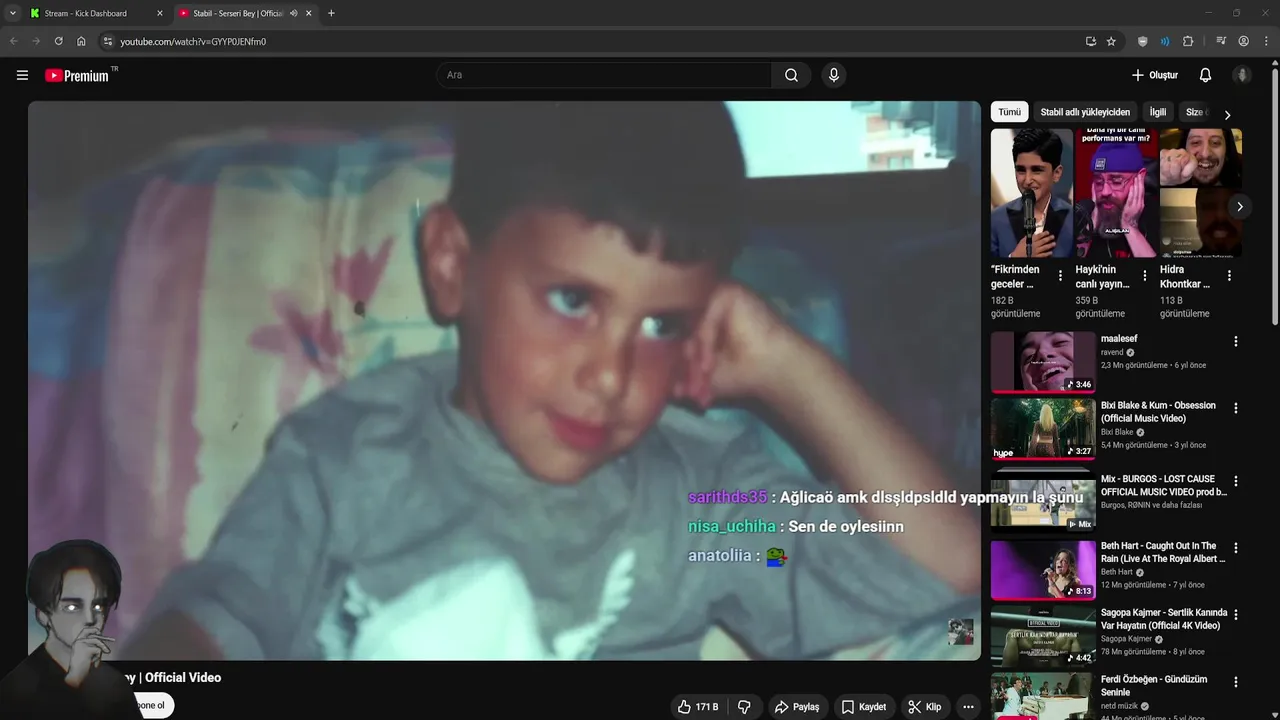The image size is (1280, 720).
Task: Open the BURGOS LOST CAUSE mix thumbnail
Action: 1043,499
